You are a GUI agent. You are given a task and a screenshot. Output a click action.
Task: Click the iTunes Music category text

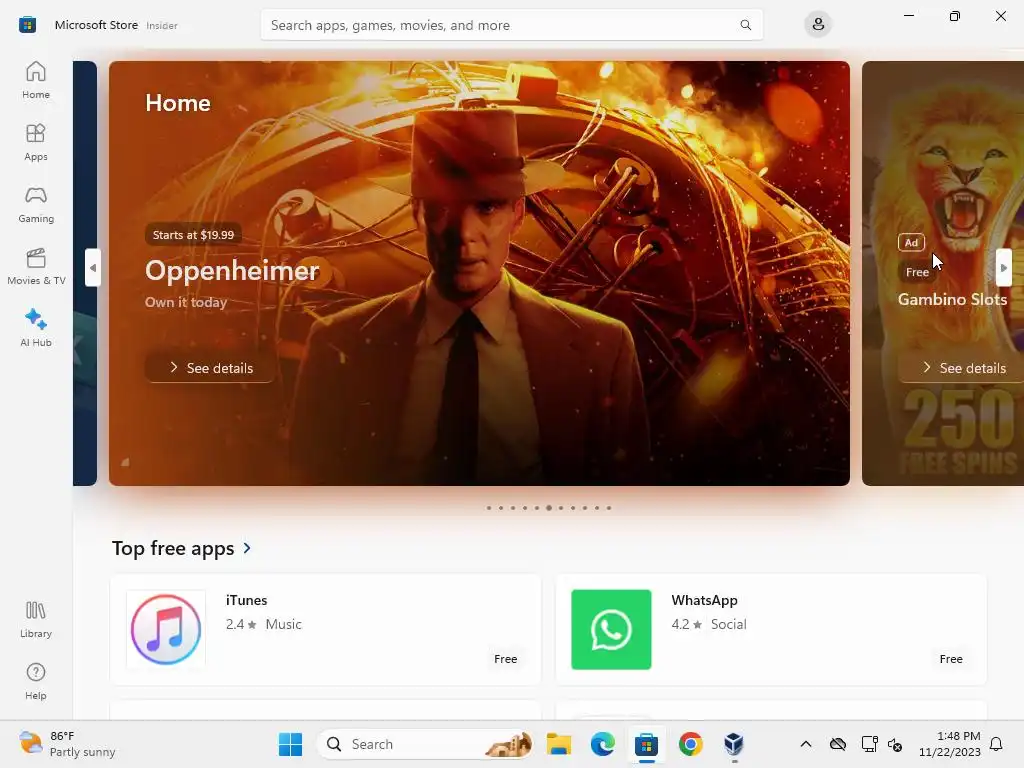click(x=283, y=624)
